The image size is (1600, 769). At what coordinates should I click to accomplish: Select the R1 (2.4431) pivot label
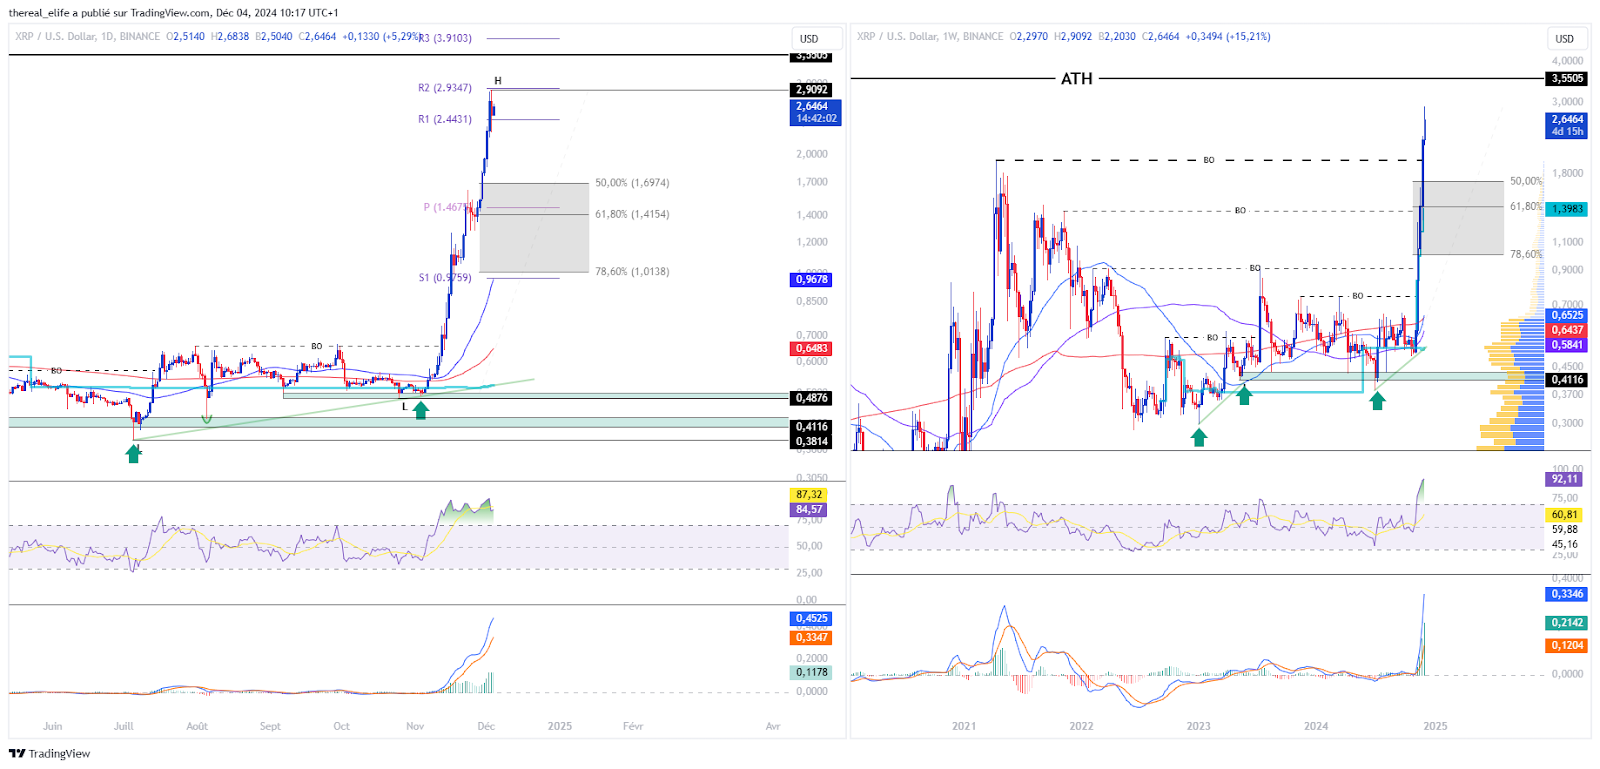point(444,119)
